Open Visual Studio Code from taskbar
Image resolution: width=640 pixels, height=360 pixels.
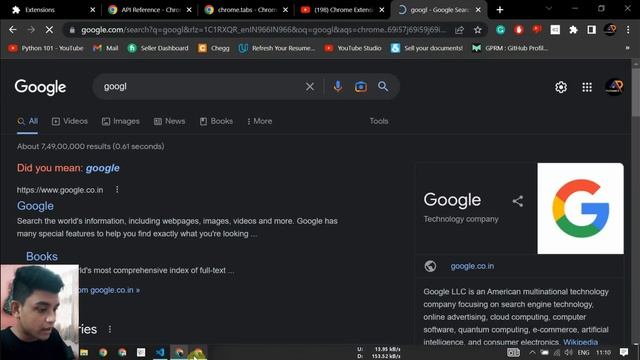coord(160,352)
